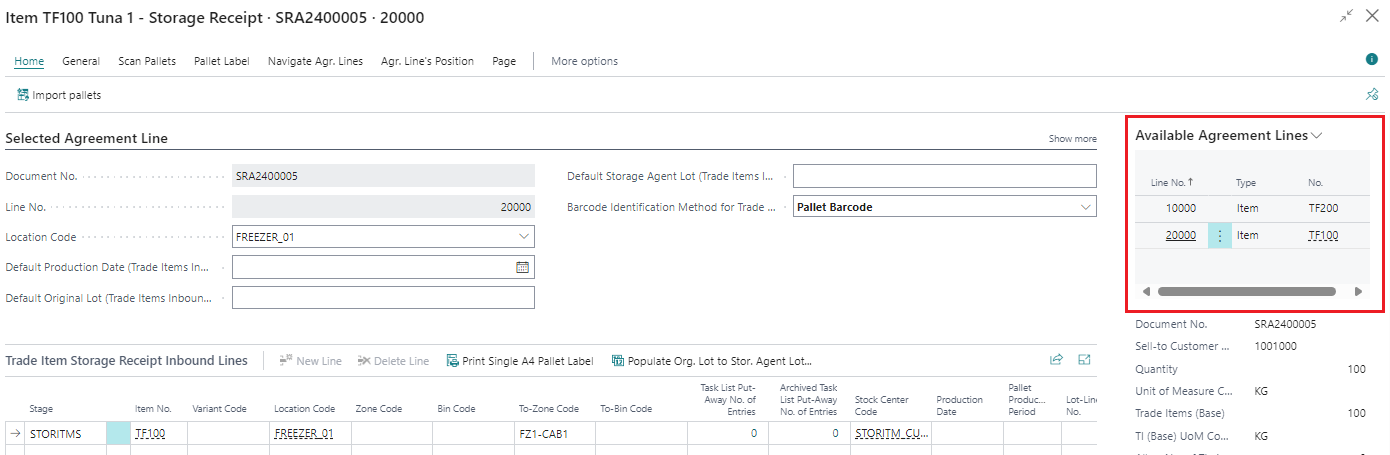Click the info icon at top right
Image resolution: width=1390 pixels, height=455 pixels.
[1372, 60]
